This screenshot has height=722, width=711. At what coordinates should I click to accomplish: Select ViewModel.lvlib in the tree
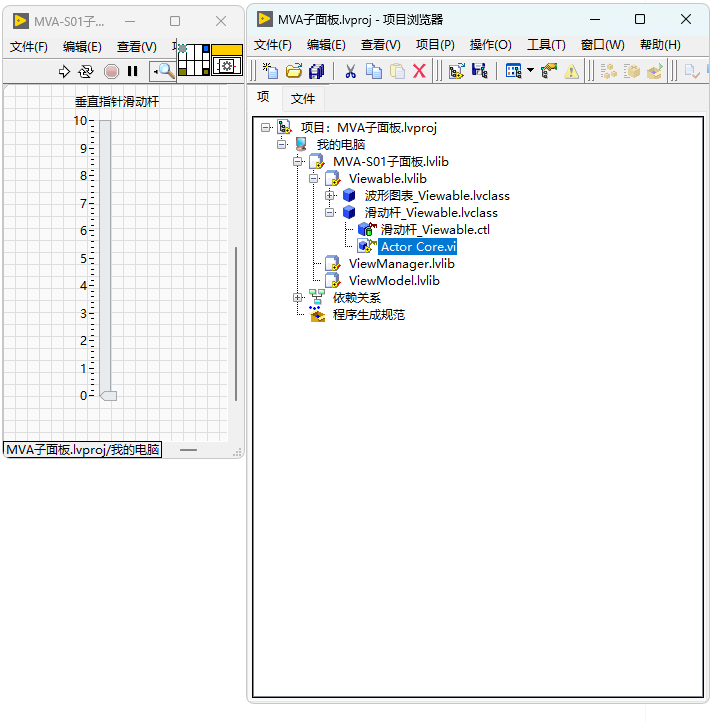(394, 281)
